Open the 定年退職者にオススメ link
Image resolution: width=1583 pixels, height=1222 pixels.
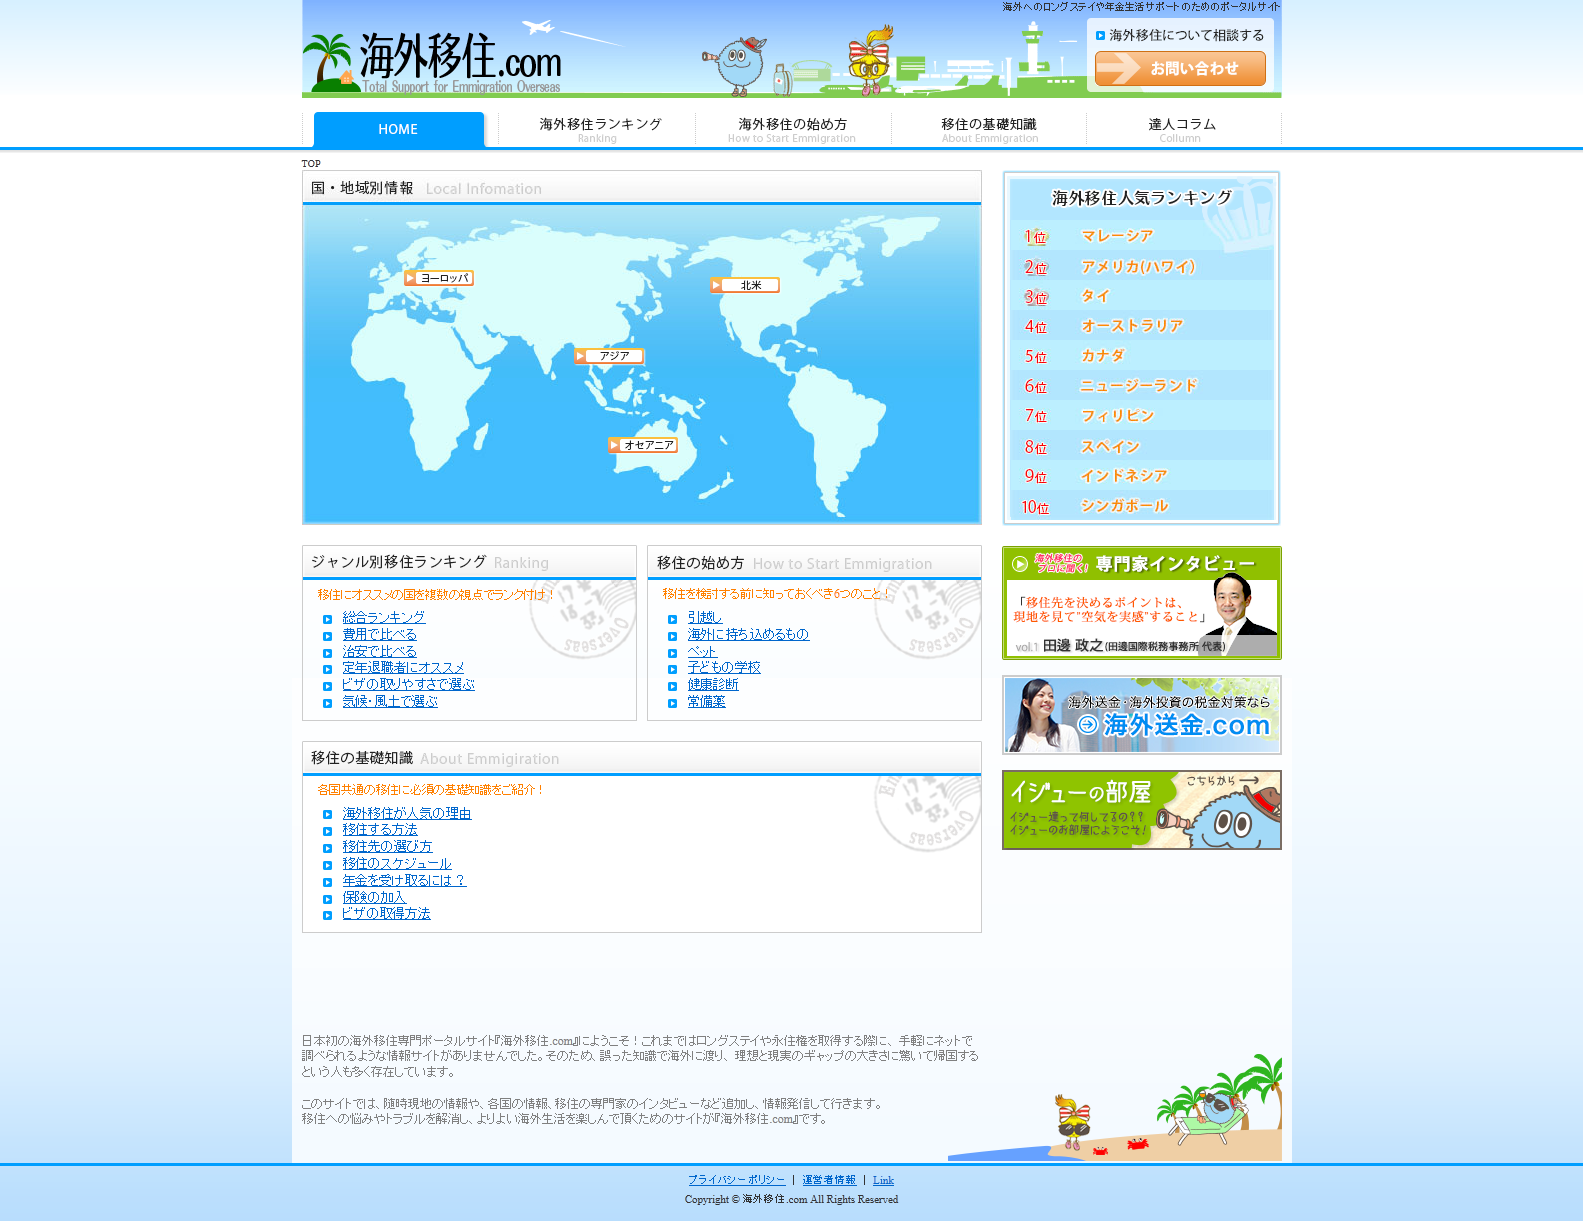click(x=403, y=668)
